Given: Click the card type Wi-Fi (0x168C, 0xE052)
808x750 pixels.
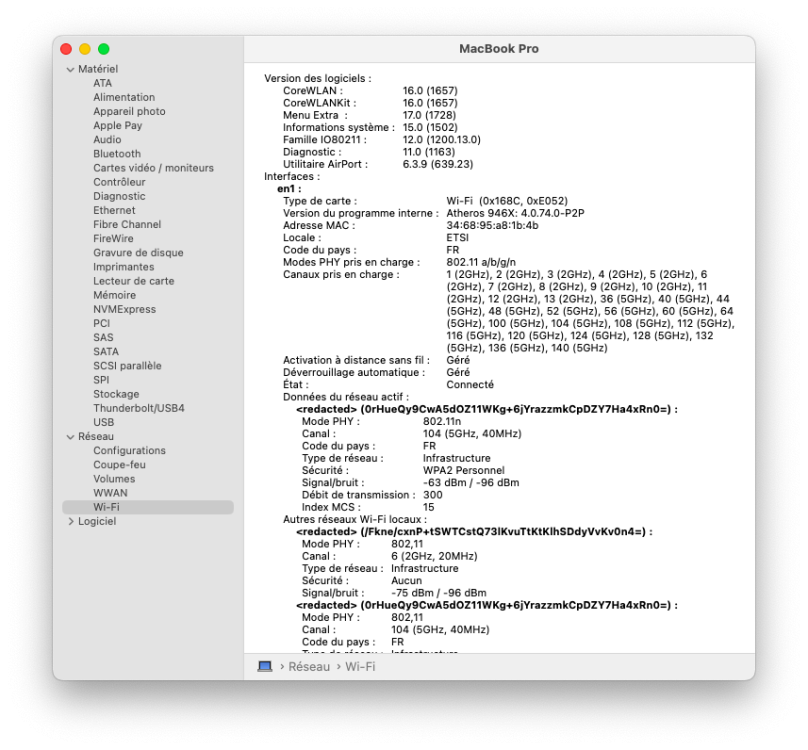Looking at the screenshot, I should pyautogui.click(x=507, y=201).
